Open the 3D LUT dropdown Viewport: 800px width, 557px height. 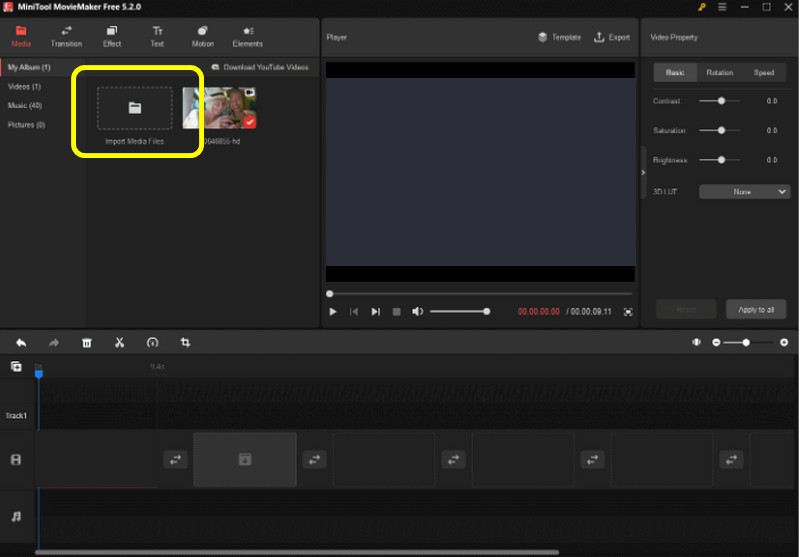click(744, 191)
